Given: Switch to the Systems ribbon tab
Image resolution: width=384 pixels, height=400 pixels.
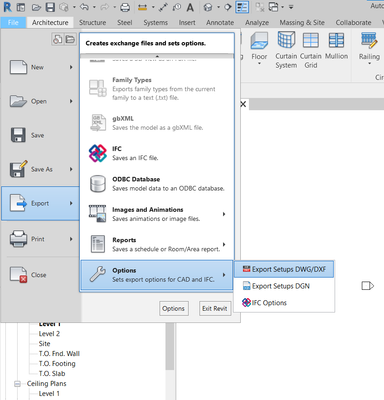Looking at the screenshot, I should tap(155, 23).
